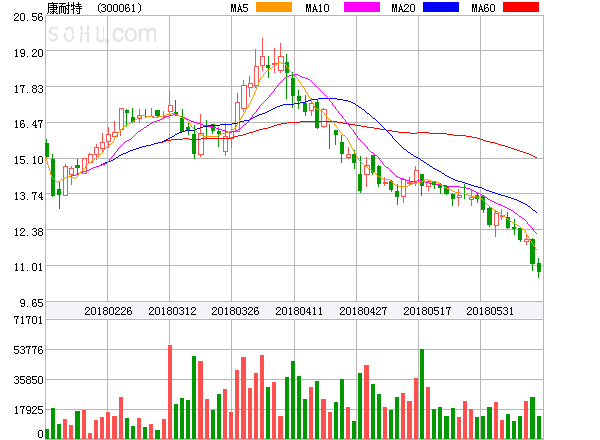This screenshot has height=440, width=600.
Task: Click the 15.10 price axis label
Action: pyautogui.click(x=29, y=160)
